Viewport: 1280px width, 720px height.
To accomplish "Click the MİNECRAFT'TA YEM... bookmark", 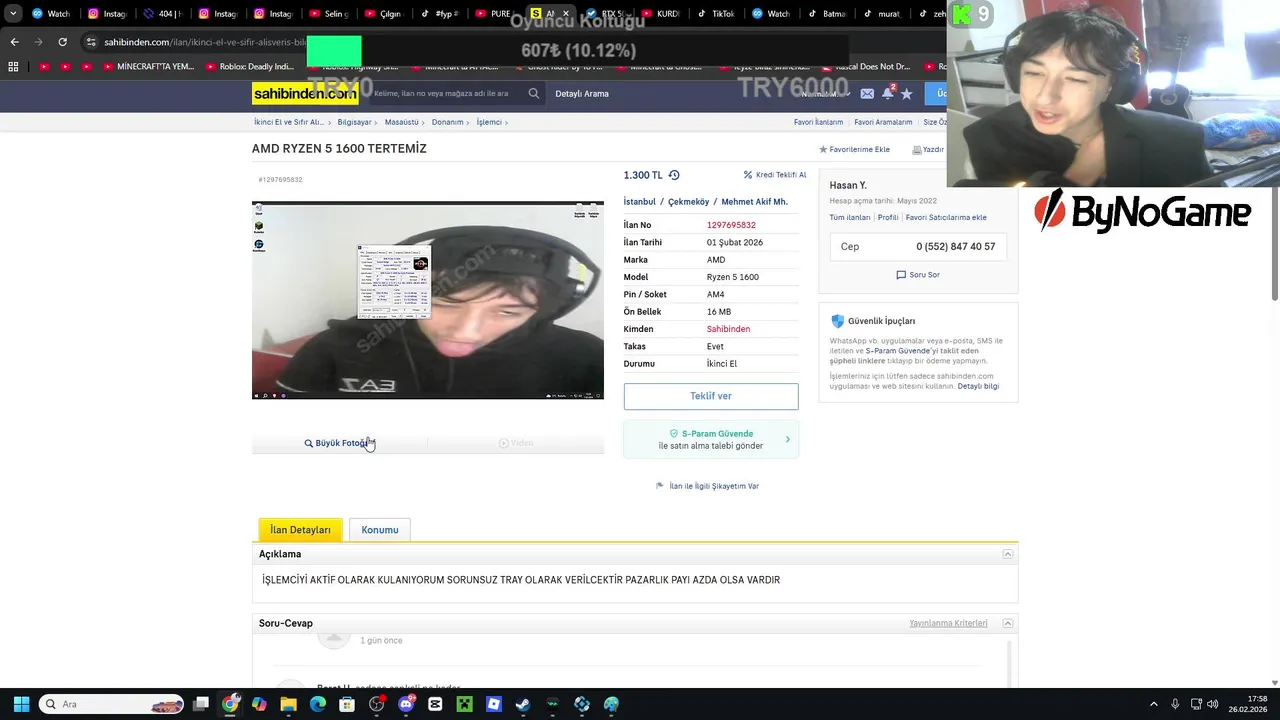I will 148,67.
